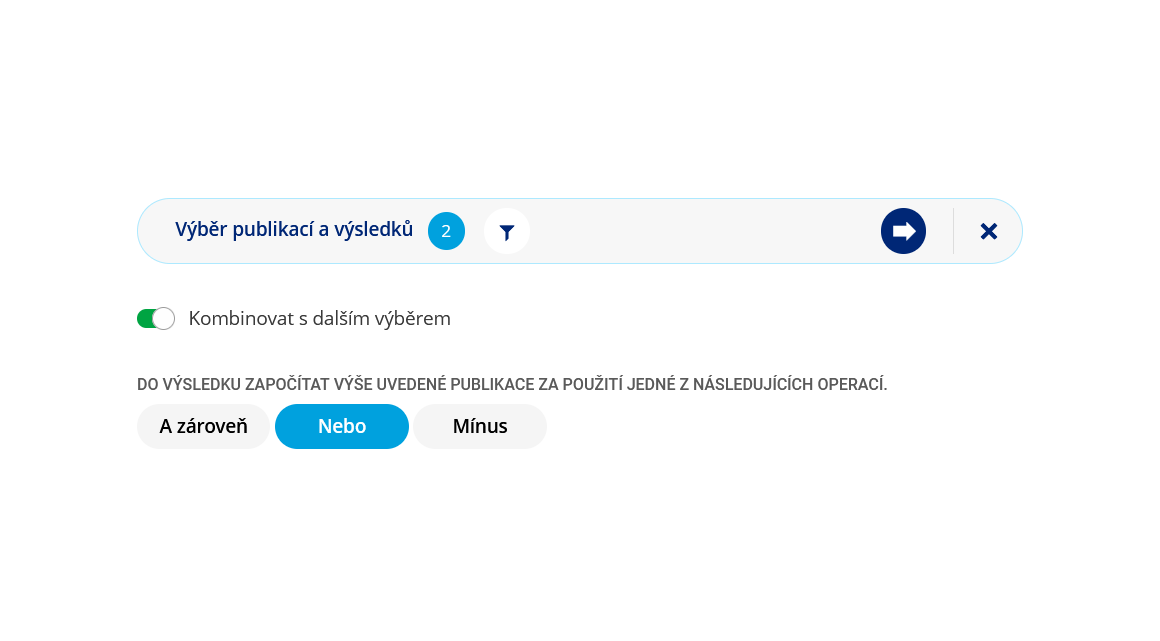Image resolution: width=1160 pixels, height=641 pixels.
Task: Click the "Výběr publikací a výsledků" title
Action: 294,230
